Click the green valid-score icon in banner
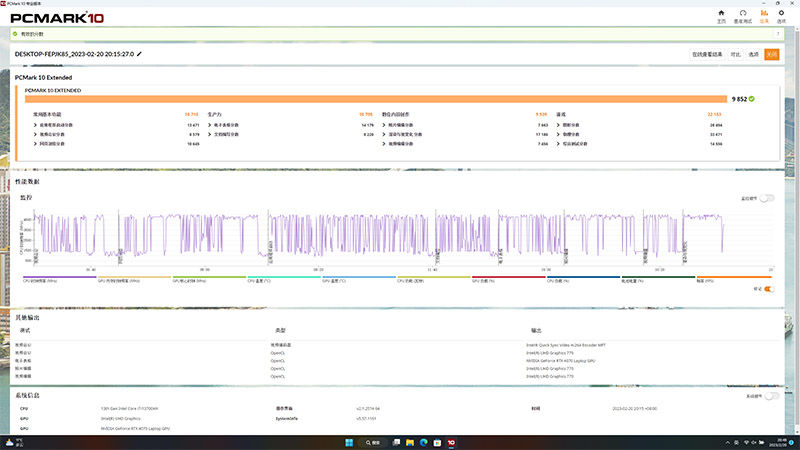This screenshot has height=450, width=800. [15, 34]
